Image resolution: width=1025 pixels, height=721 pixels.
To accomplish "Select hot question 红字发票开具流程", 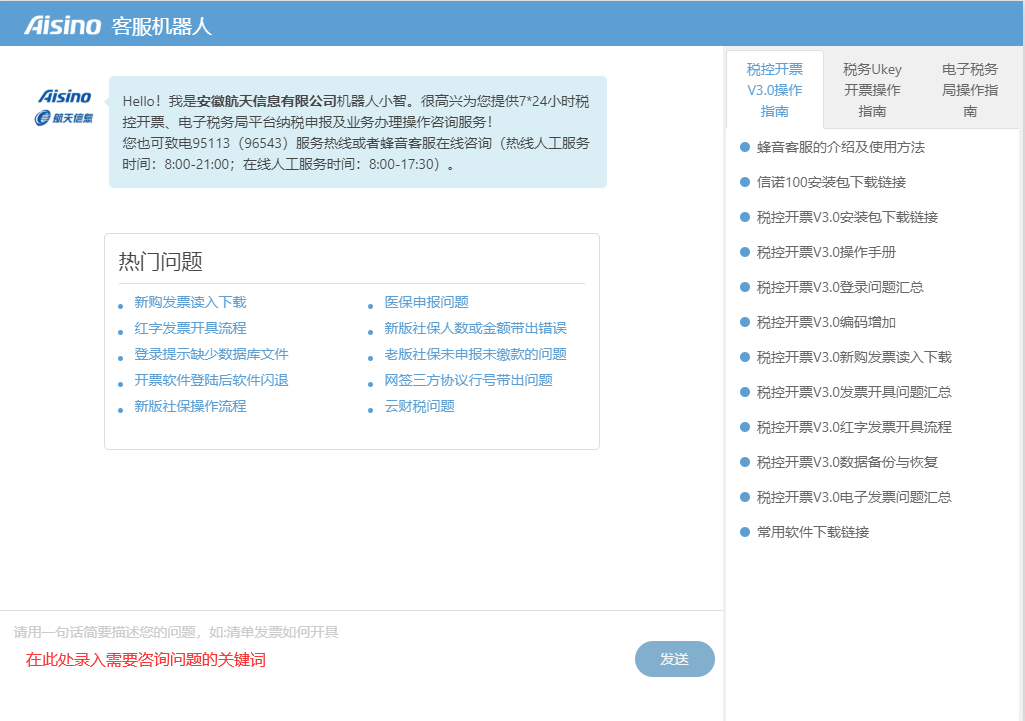I will (x=190, y=328).
